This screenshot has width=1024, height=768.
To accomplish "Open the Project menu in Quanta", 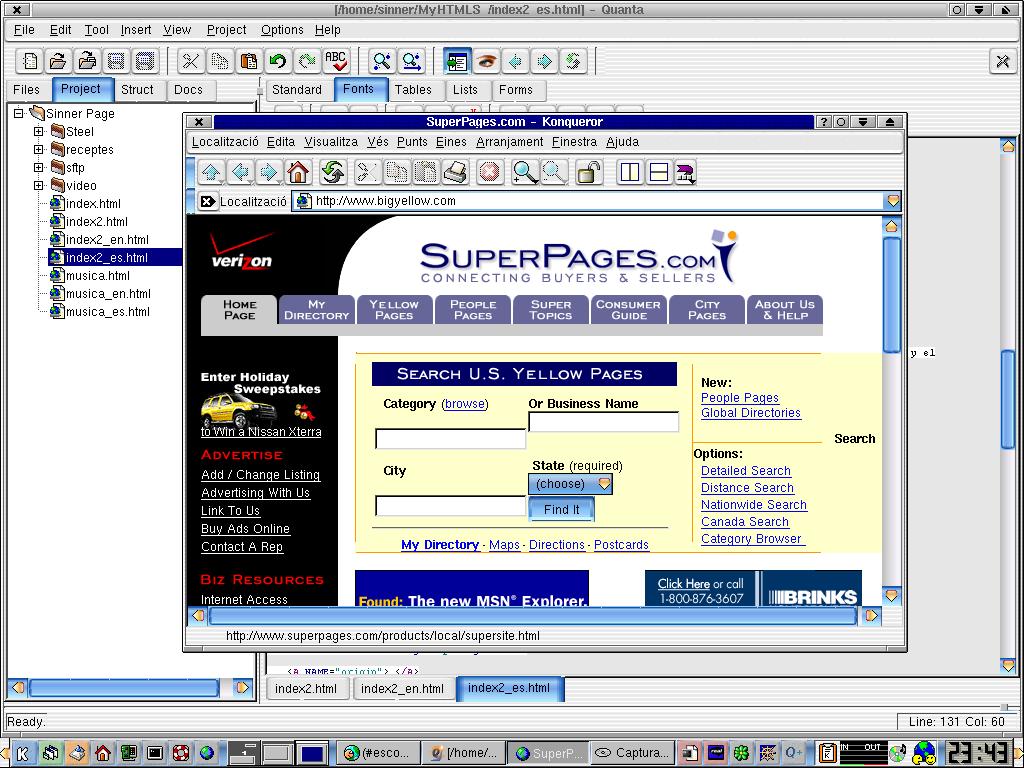I will coord(226,30).
